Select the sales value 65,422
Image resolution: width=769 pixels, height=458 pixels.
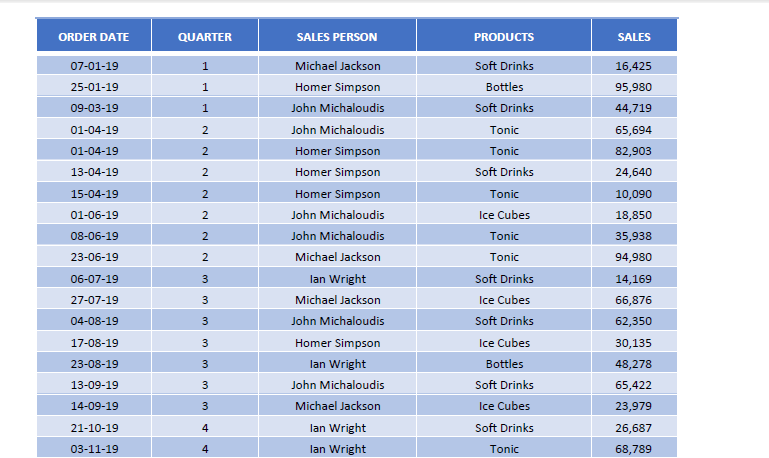pyautogui.click(x=634, y=385)
